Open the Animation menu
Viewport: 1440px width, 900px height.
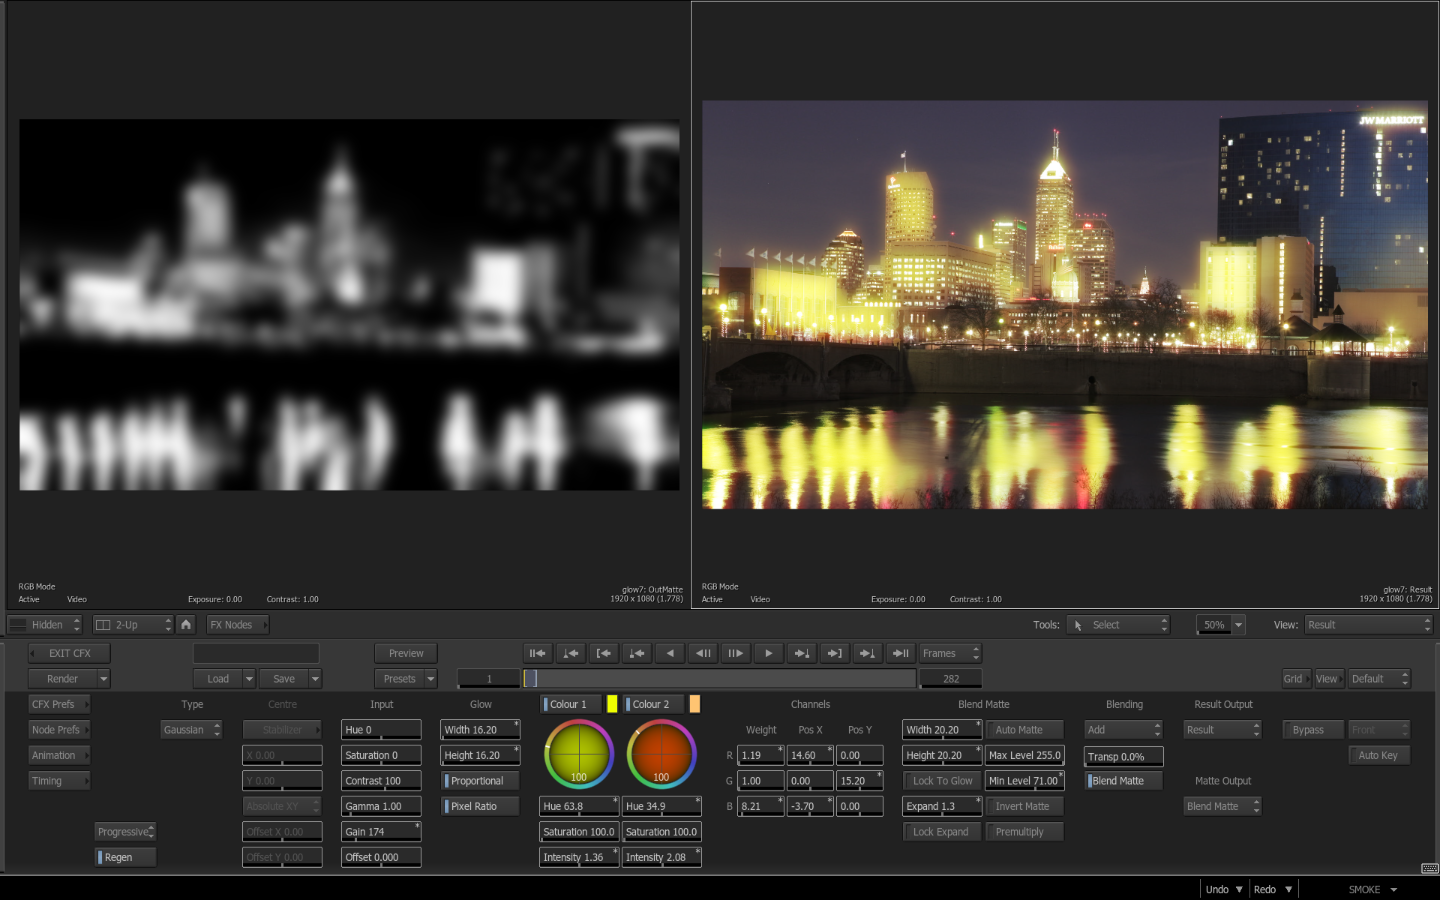click(59, 755)
